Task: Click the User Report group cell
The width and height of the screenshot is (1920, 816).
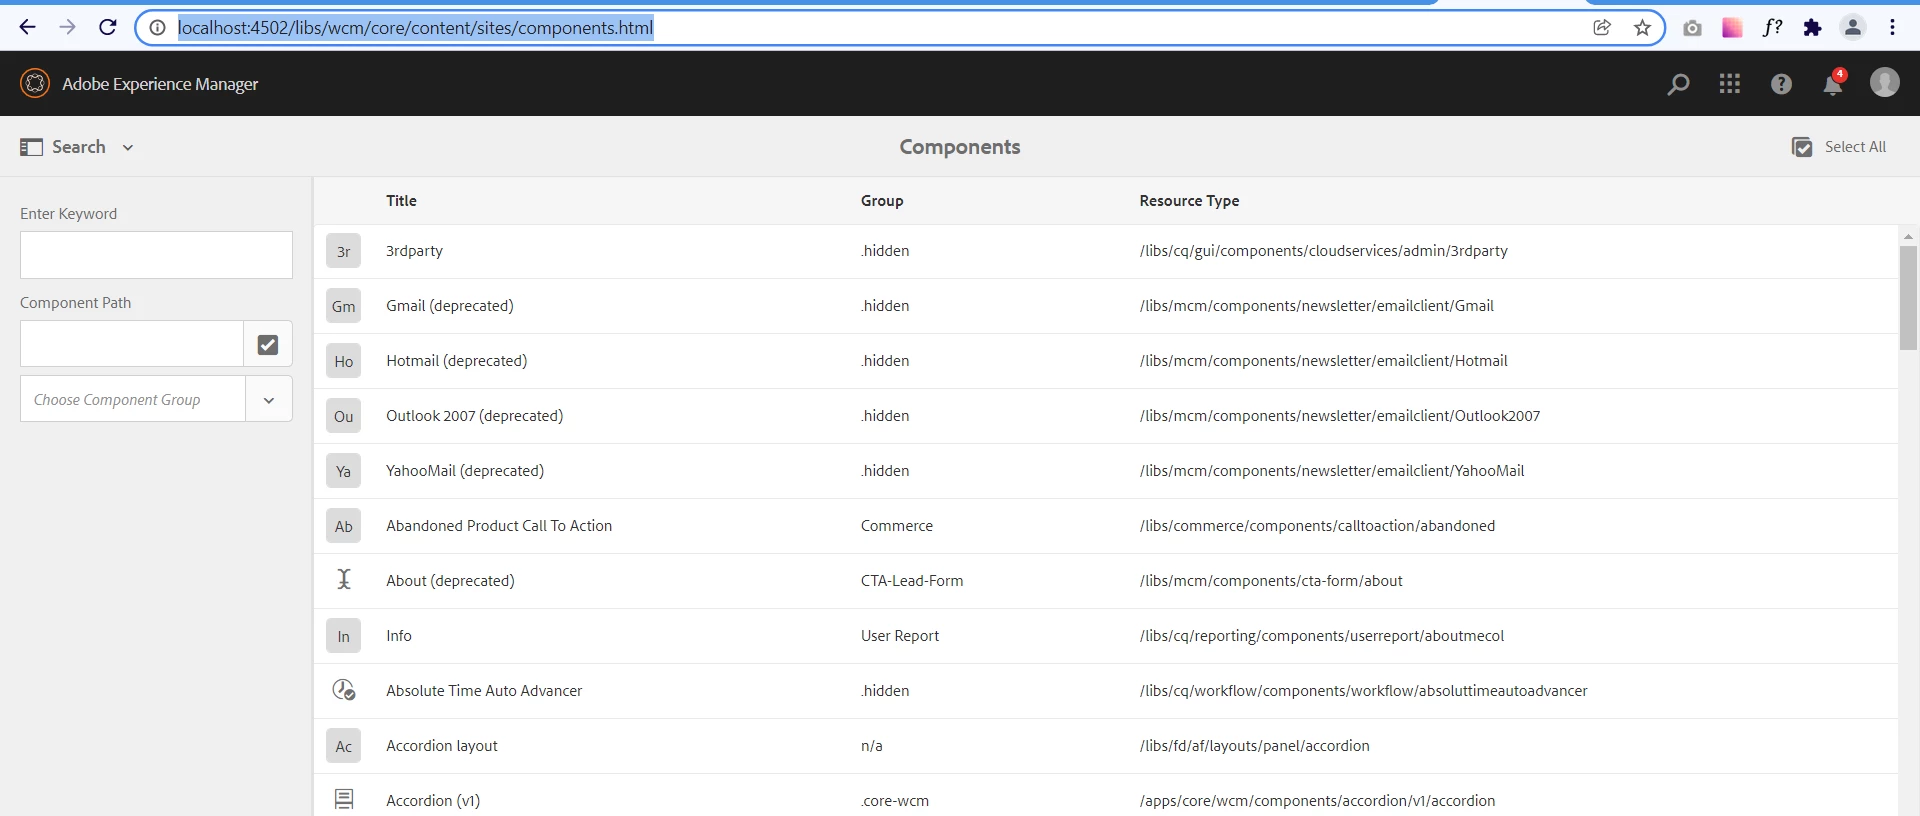Action: [x=900, y=636]
